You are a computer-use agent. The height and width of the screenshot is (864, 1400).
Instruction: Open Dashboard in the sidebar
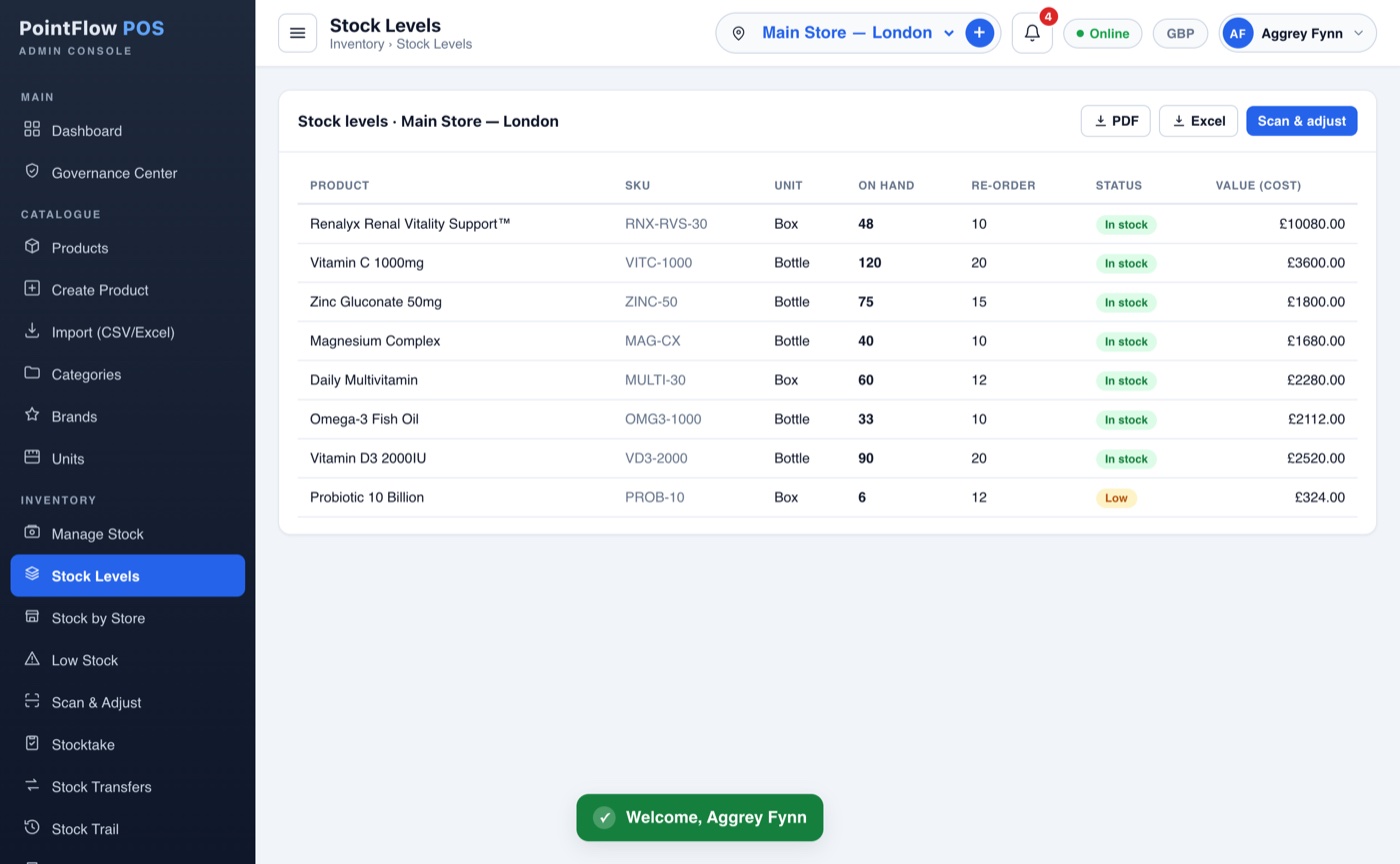pos(128,130)
